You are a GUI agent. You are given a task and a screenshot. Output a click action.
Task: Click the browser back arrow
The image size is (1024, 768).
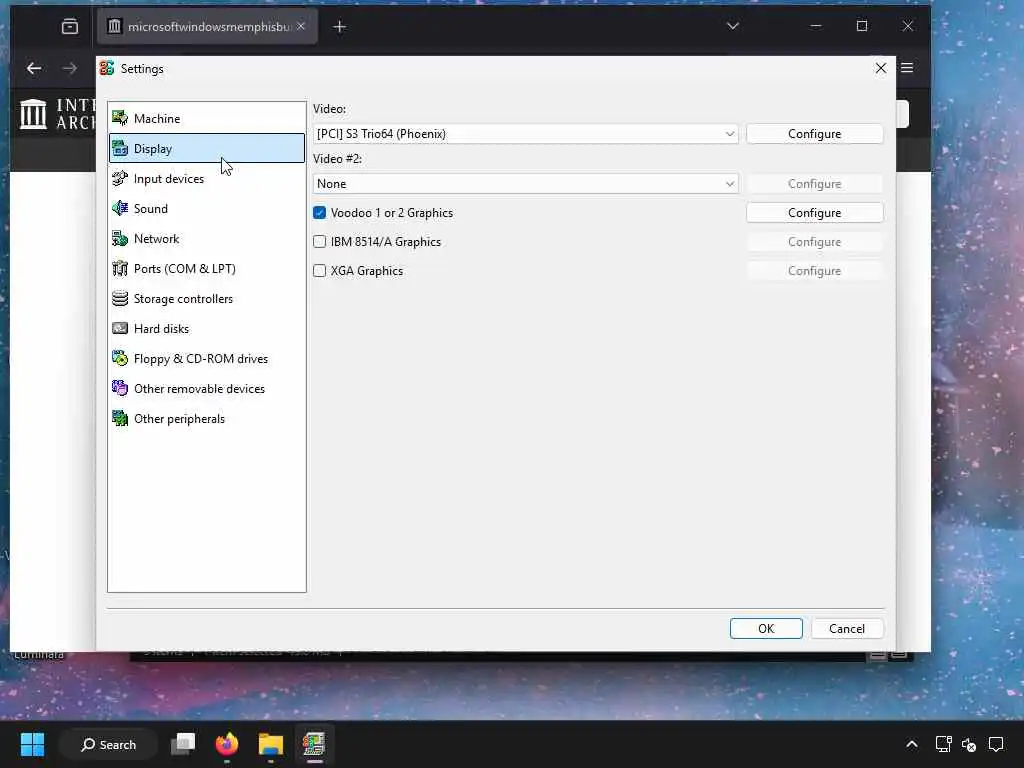(x=34, y=68)
